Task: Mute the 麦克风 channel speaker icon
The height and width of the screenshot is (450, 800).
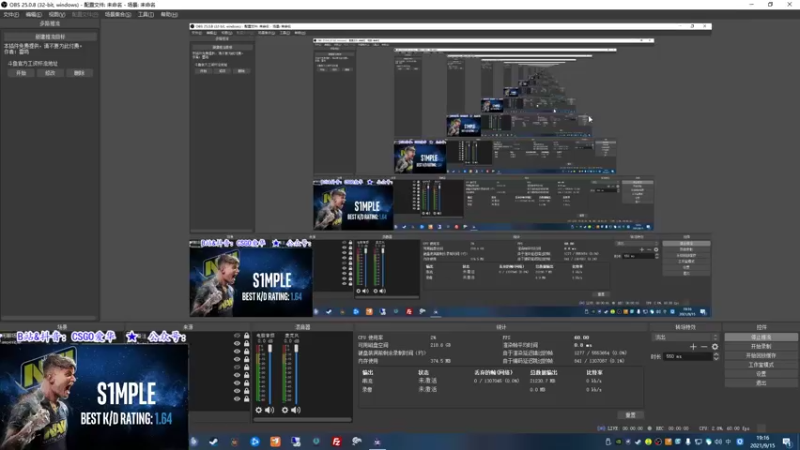Action: [x=295, y=410]
